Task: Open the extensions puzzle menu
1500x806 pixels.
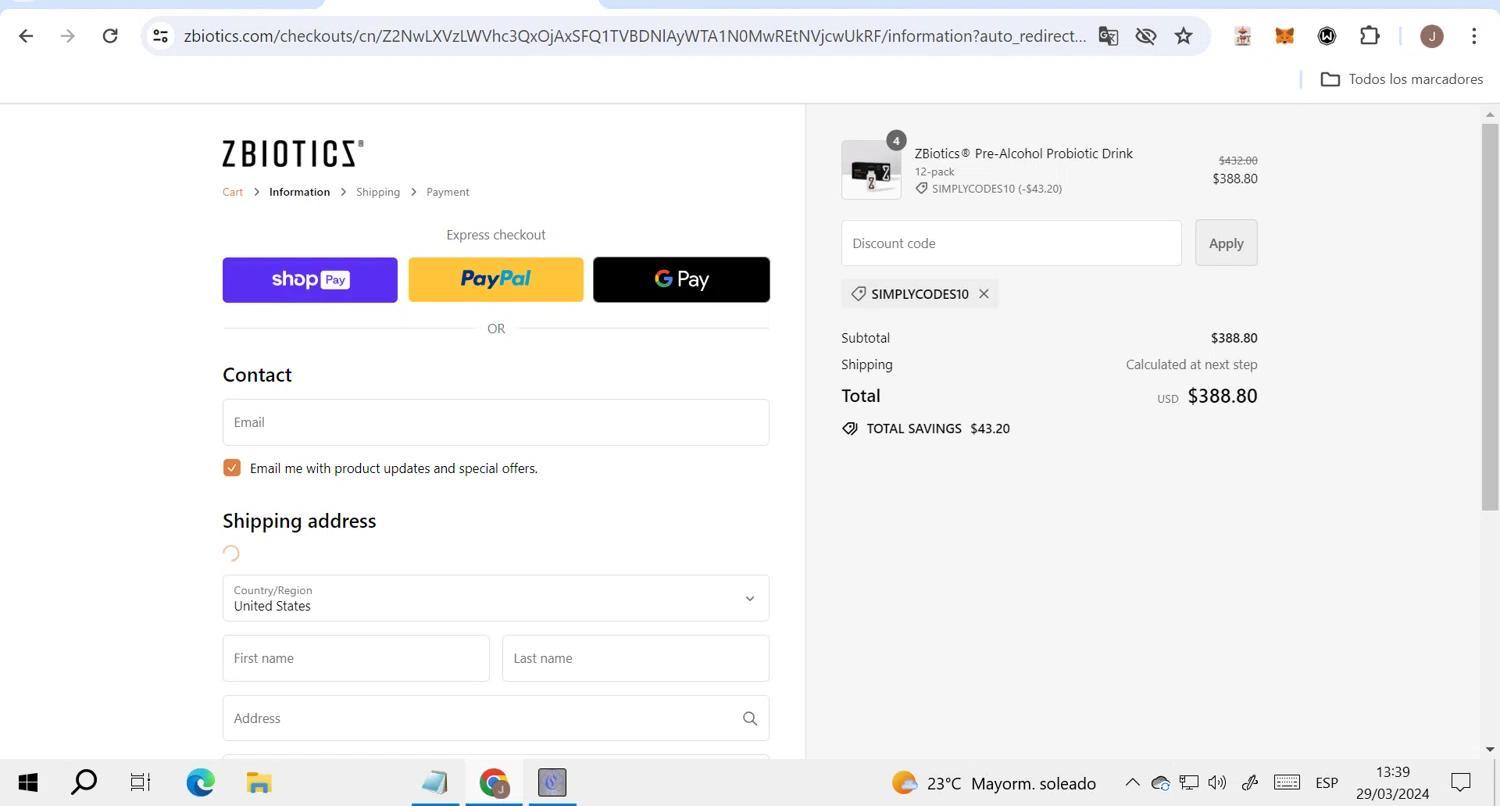Action: pyautogui.click(x=1370, y=36)
